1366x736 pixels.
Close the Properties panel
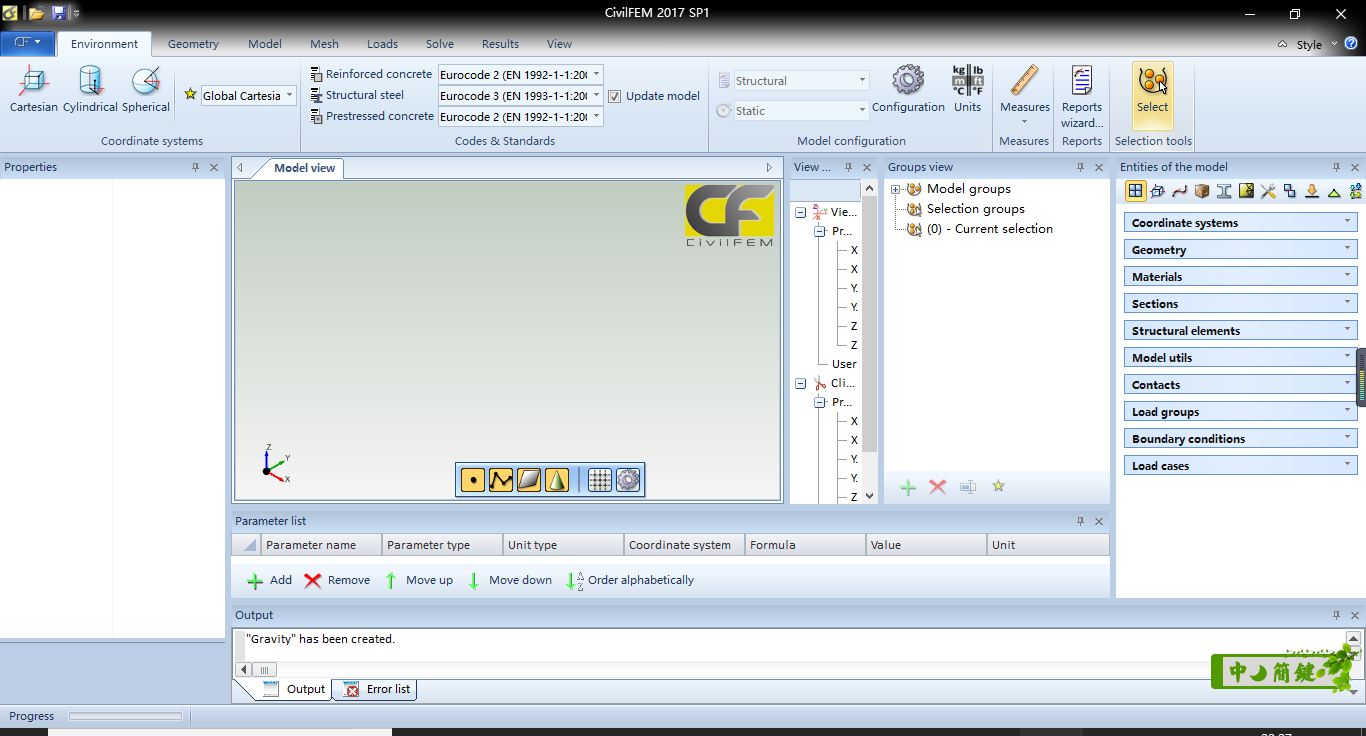click(x=214, y=167)
